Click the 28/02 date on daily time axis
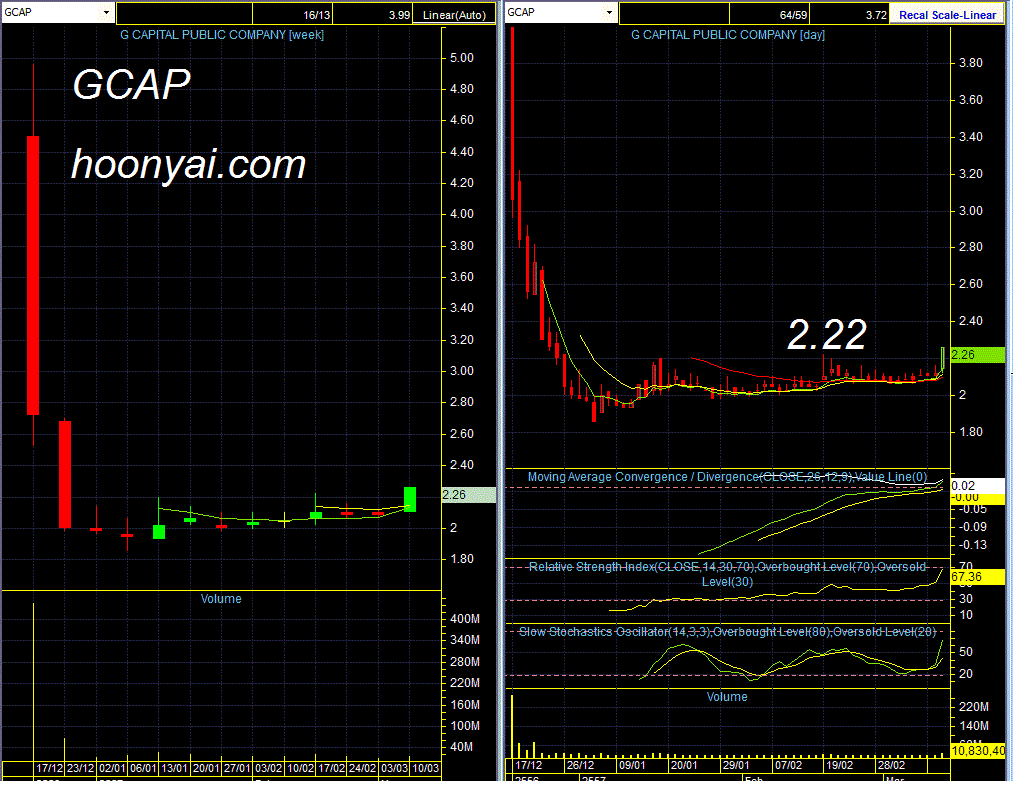The width and height of the screenshot is (1013, 787). click(891, 766)
